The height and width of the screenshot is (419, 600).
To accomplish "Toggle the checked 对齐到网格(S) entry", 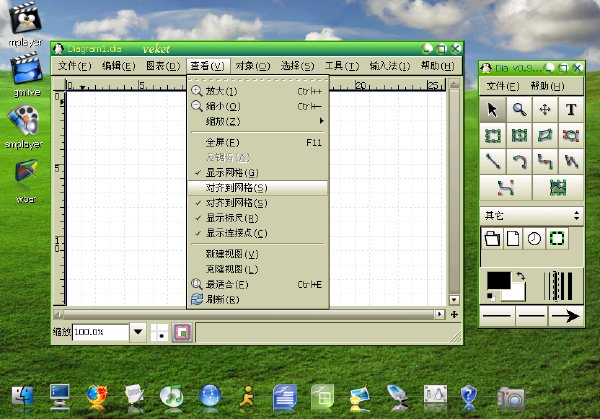I will [258, 203].
